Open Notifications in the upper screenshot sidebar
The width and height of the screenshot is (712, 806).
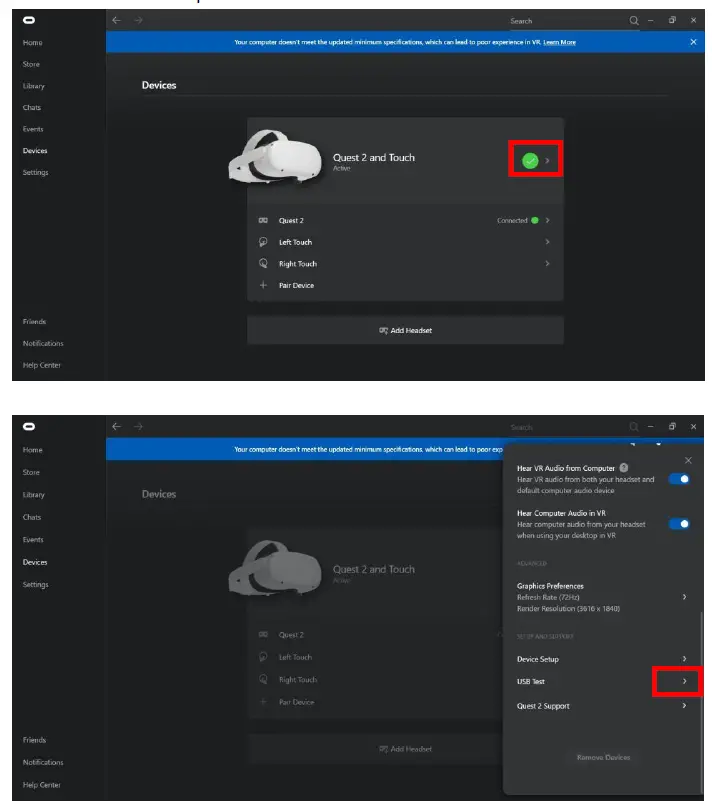click(x=43, y=343)
